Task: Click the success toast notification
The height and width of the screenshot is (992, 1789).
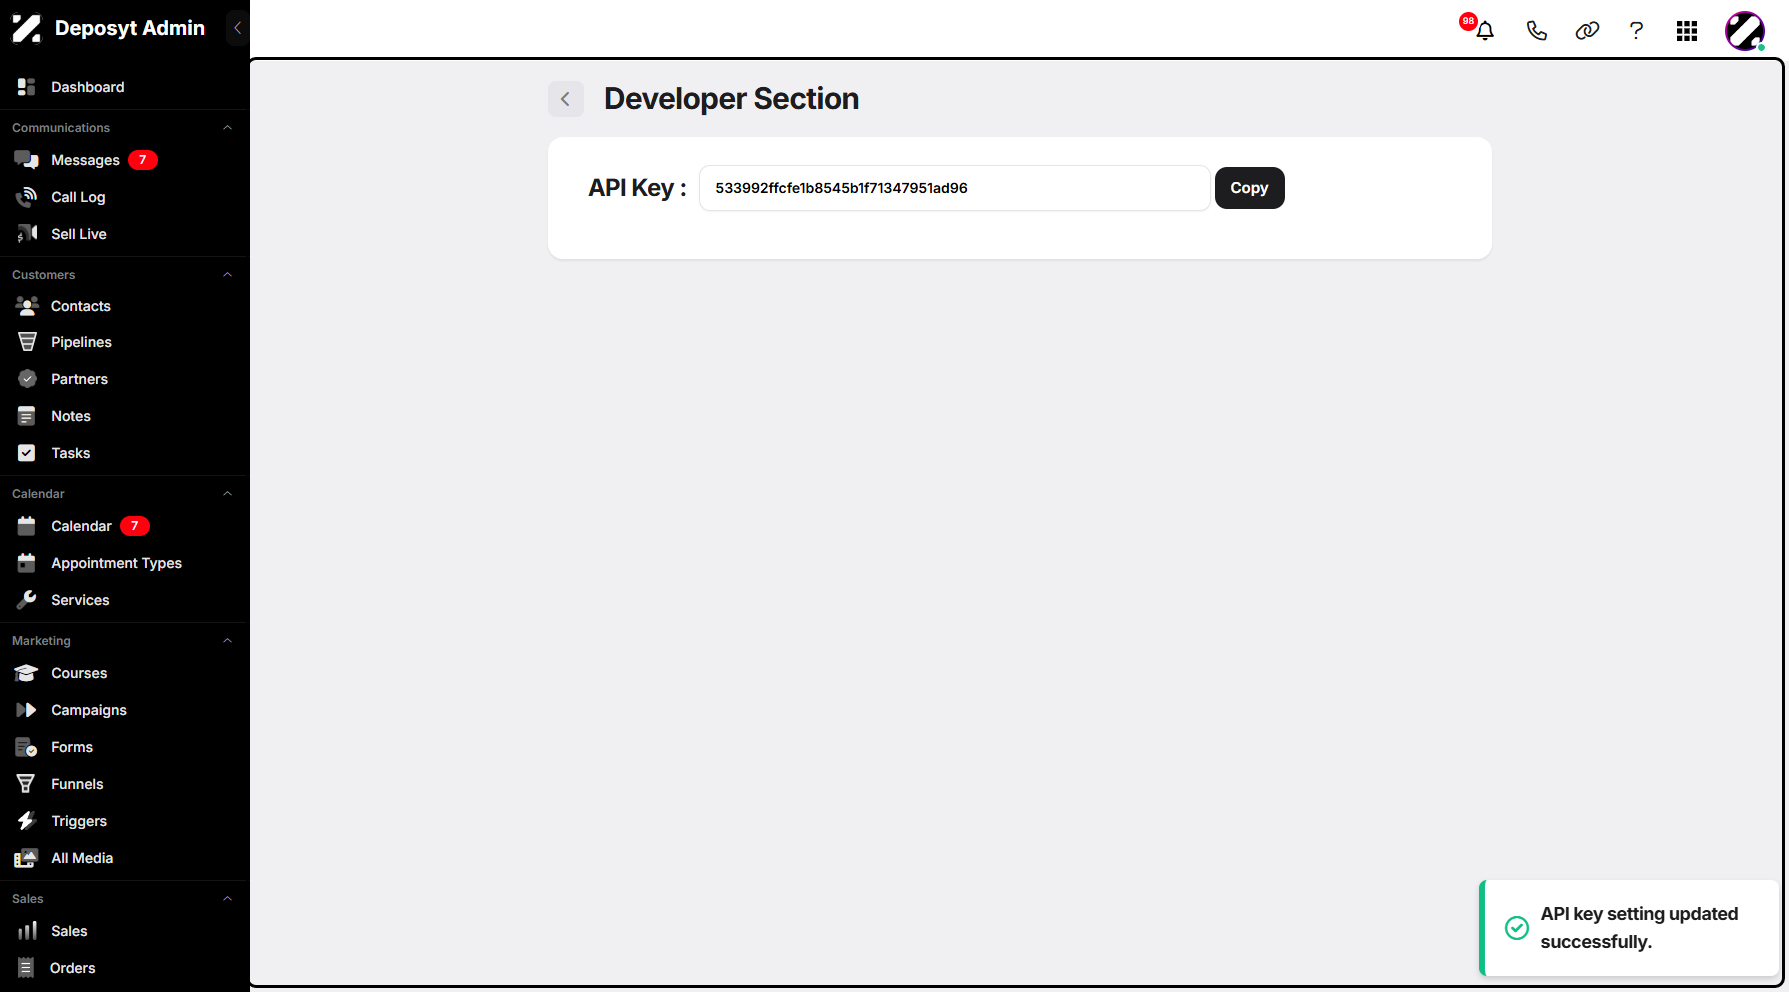Action: coord(1630,928)
